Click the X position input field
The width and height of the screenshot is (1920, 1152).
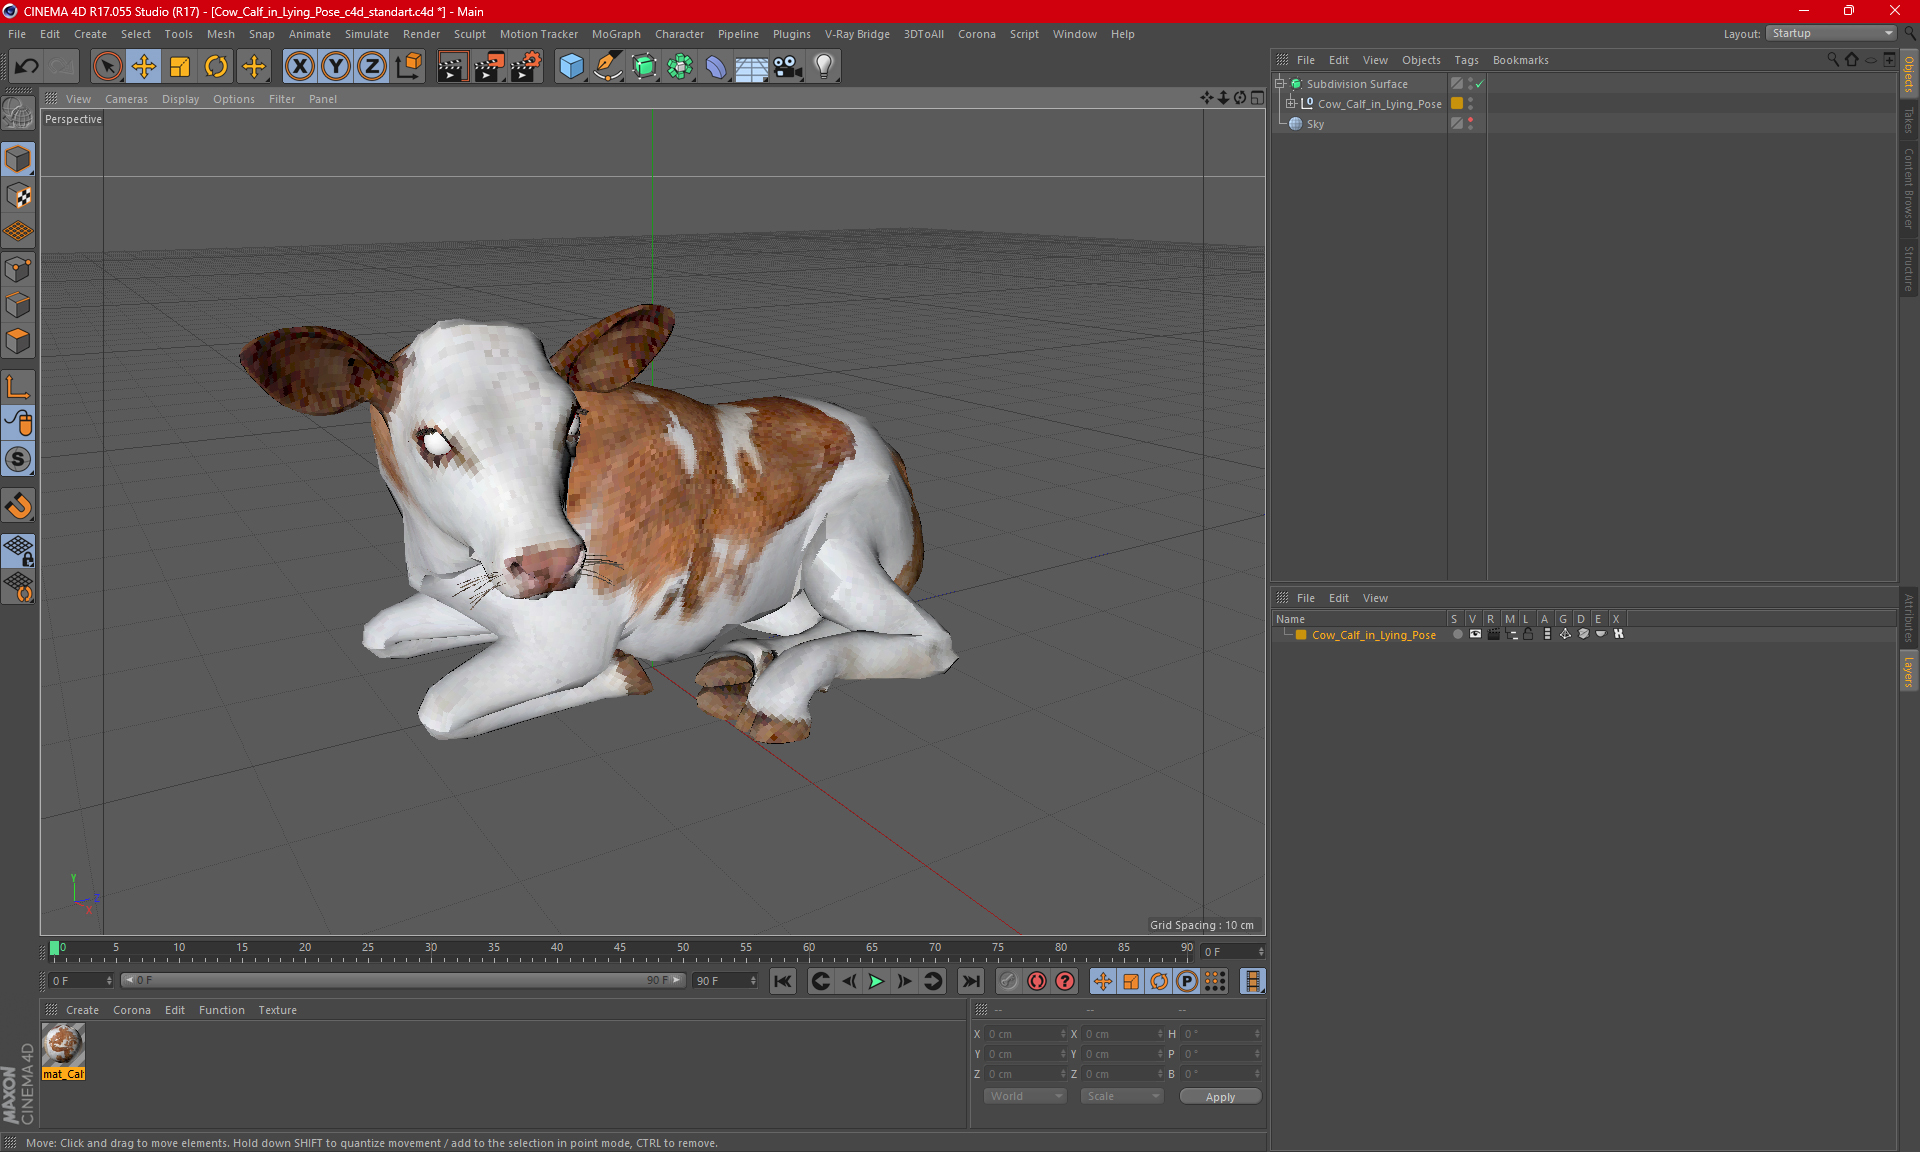1023,1034
